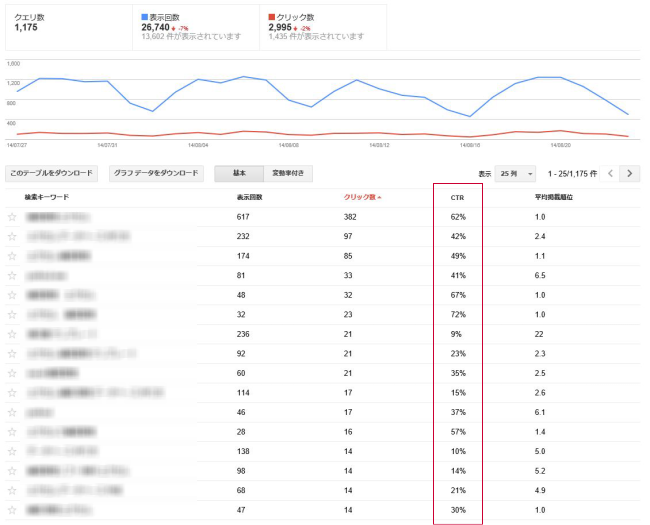The image size is (650, 525).
Task: Click グラフデータをダウンロード button
Action: coord(157,173)
